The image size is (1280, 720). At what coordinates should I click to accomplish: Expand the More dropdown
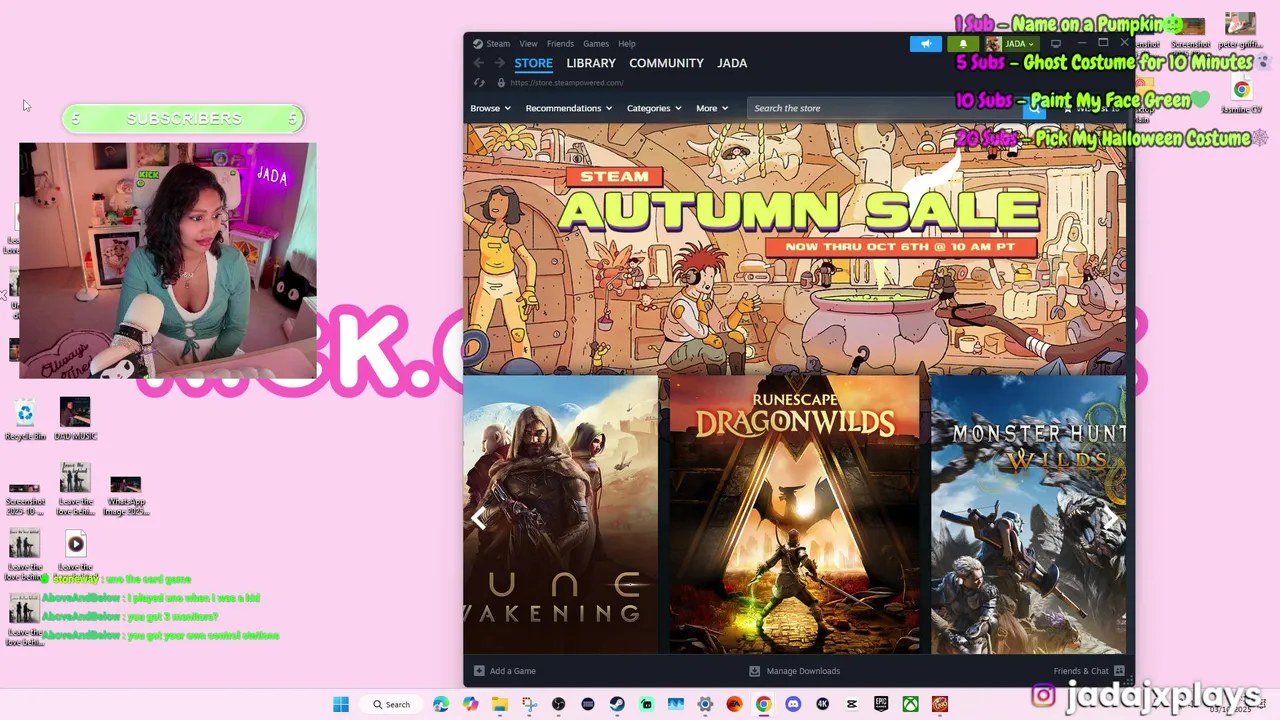pyautogui.click(x=712, y=108)
